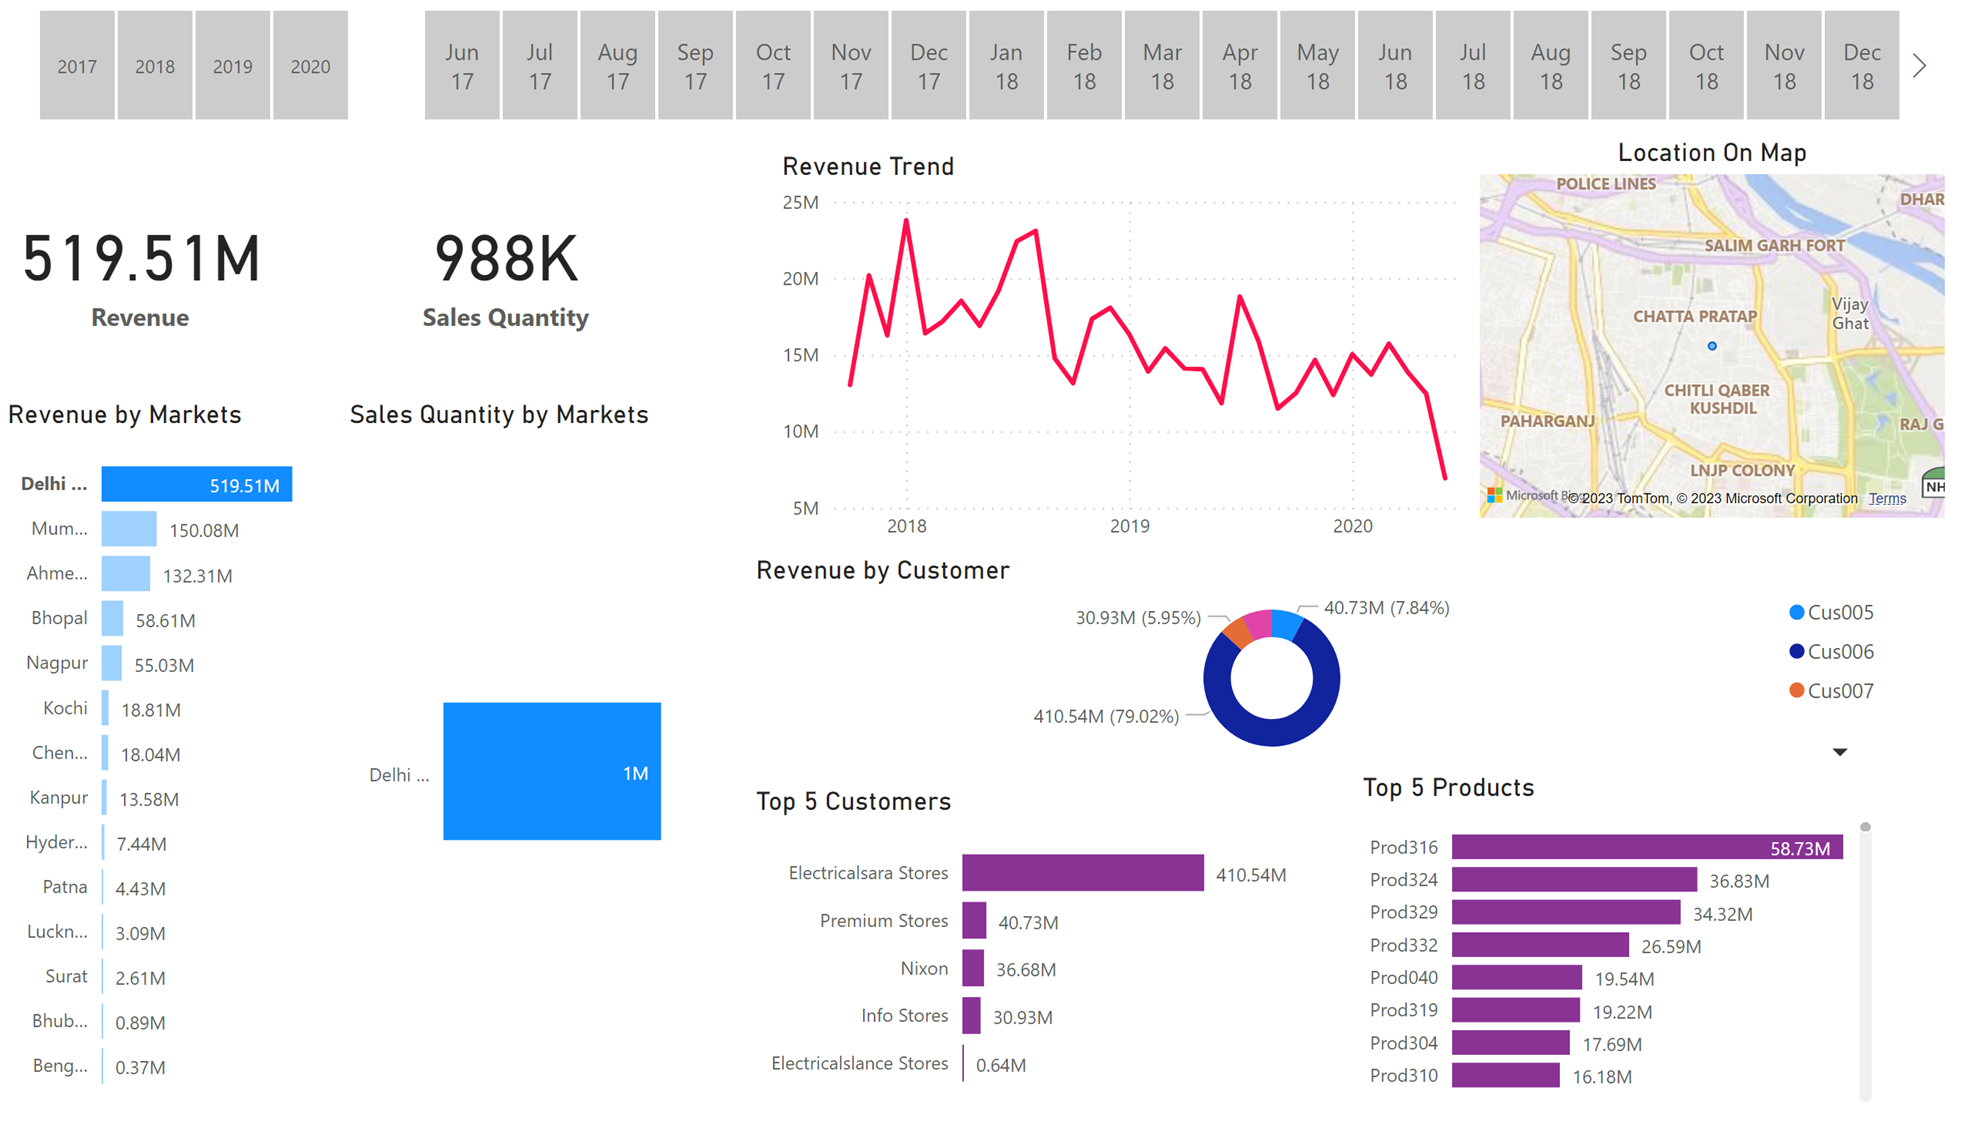Select the Delhi bar in Sales Quantity by Markets
Screen dimensions: 1971x1125
click(x=551, y=771)
